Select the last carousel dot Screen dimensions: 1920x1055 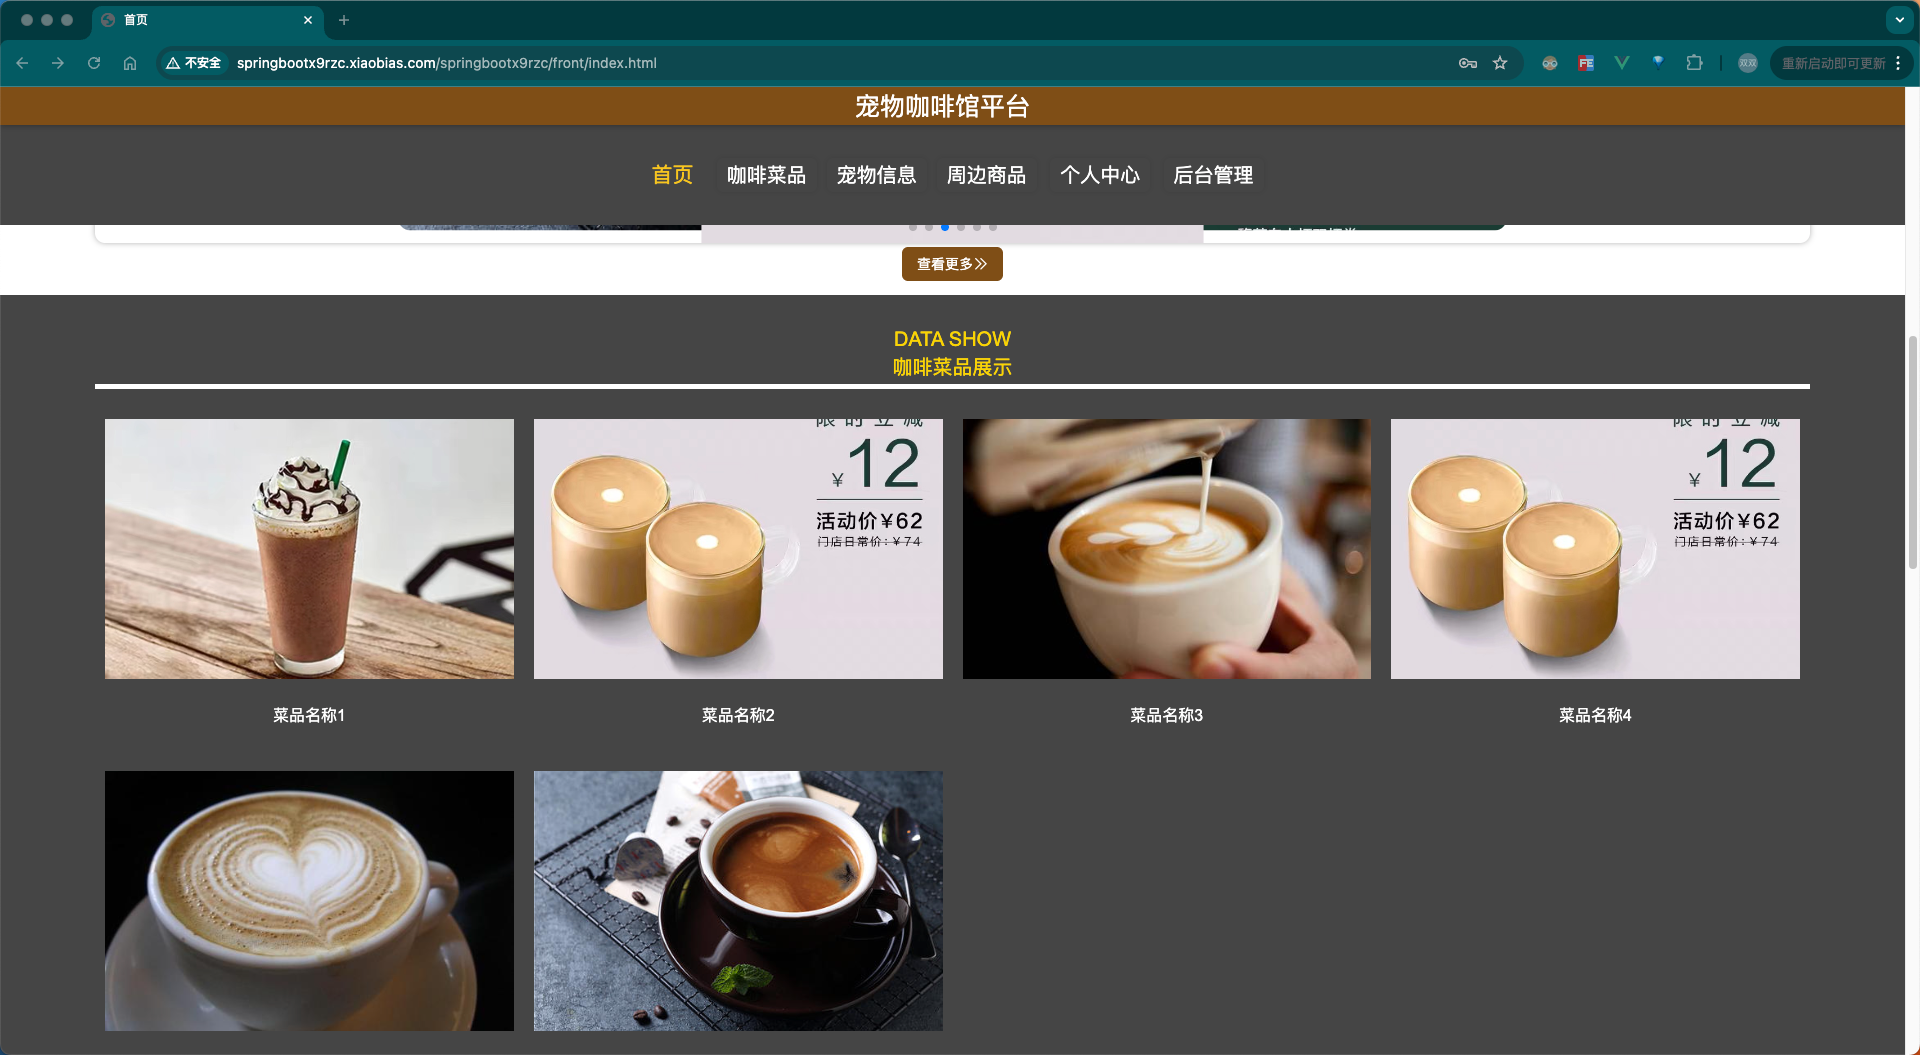tap(993, 227)
